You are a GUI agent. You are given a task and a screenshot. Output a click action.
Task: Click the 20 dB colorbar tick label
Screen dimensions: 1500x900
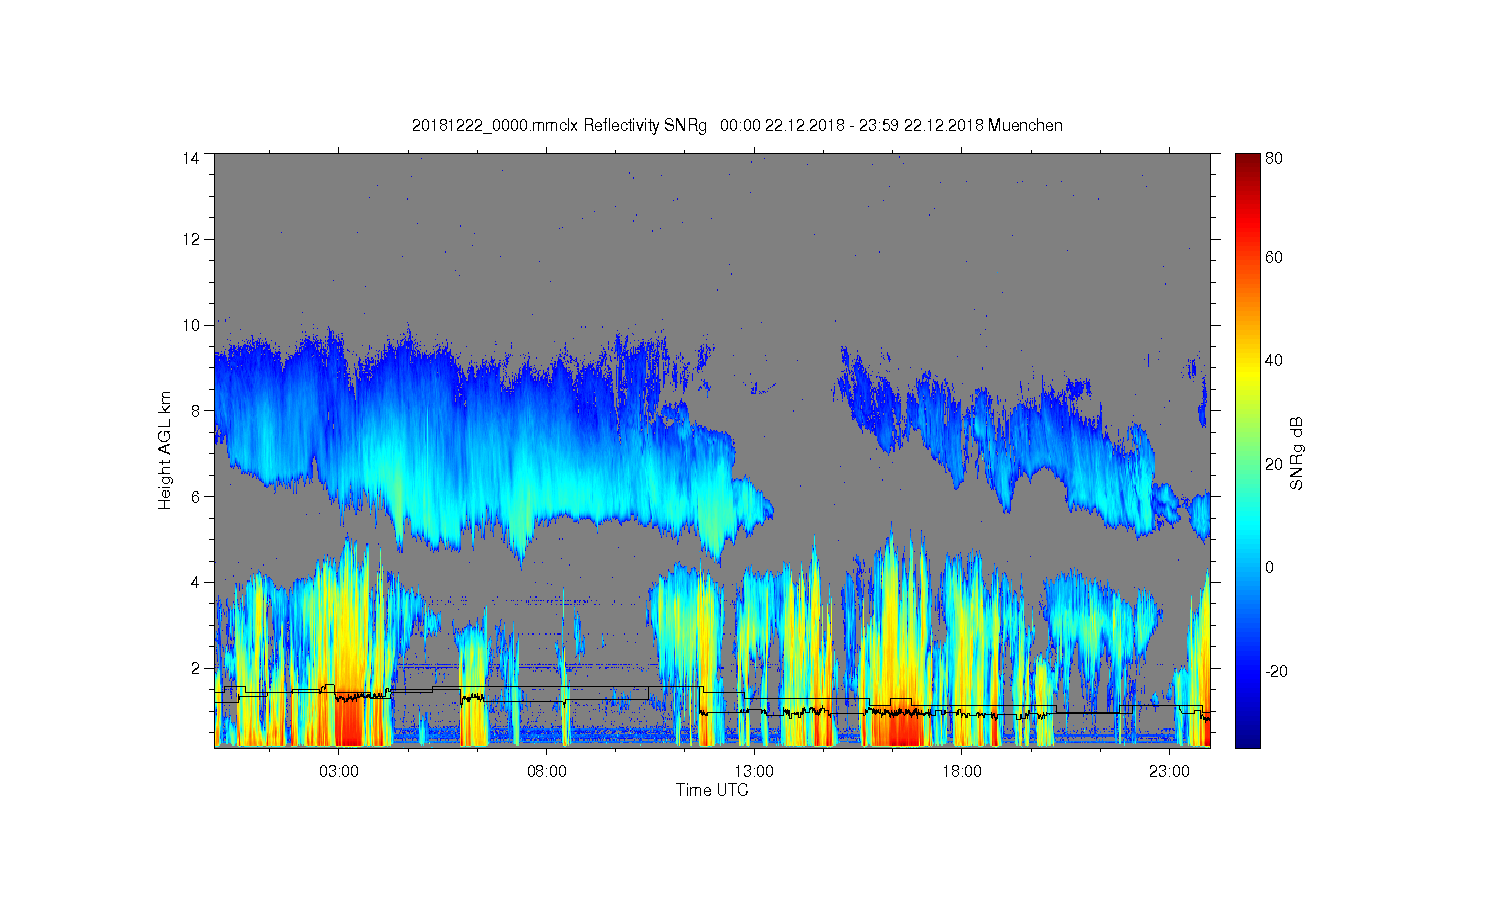1274,464
